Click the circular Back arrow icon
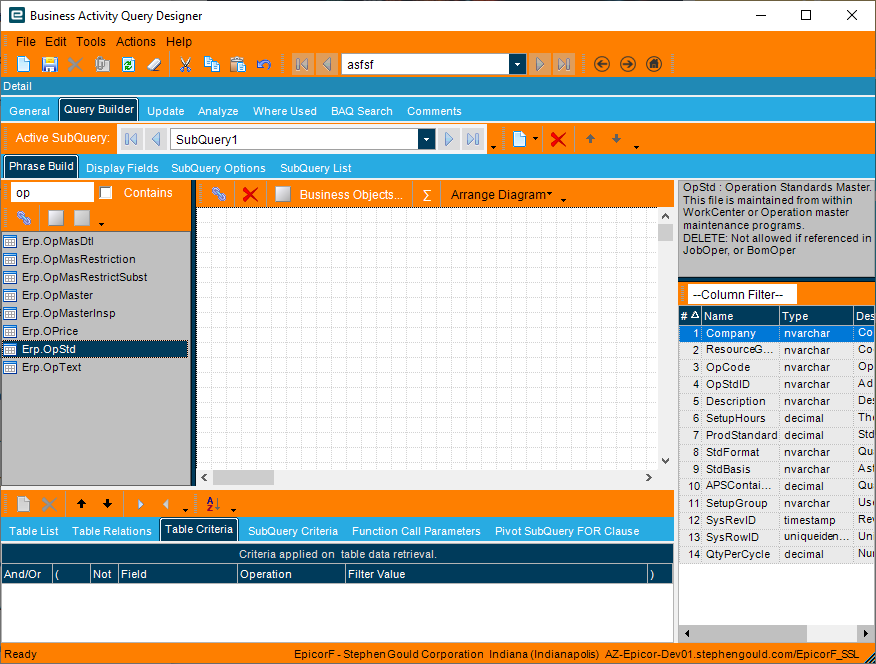This screenshot has width=876, height=664. point(602,64)
